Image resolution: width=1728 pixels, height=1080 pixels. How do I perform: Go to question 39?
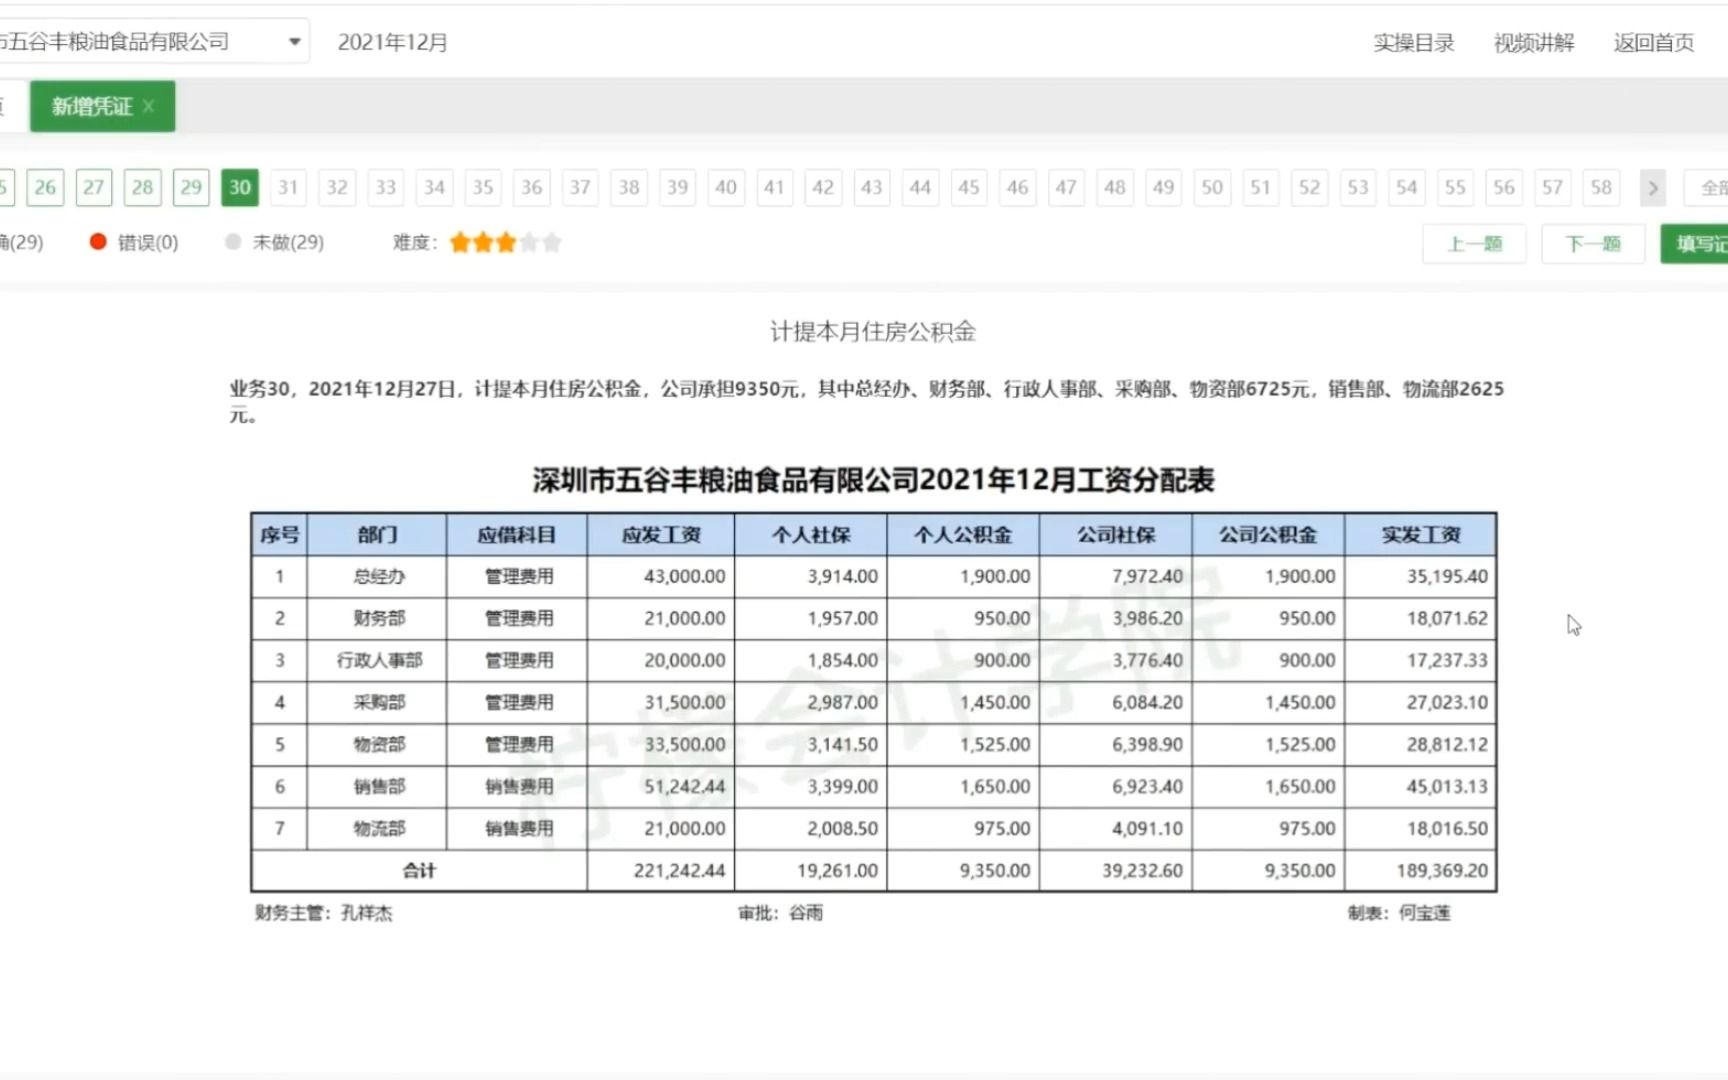(x=678, y=187)
